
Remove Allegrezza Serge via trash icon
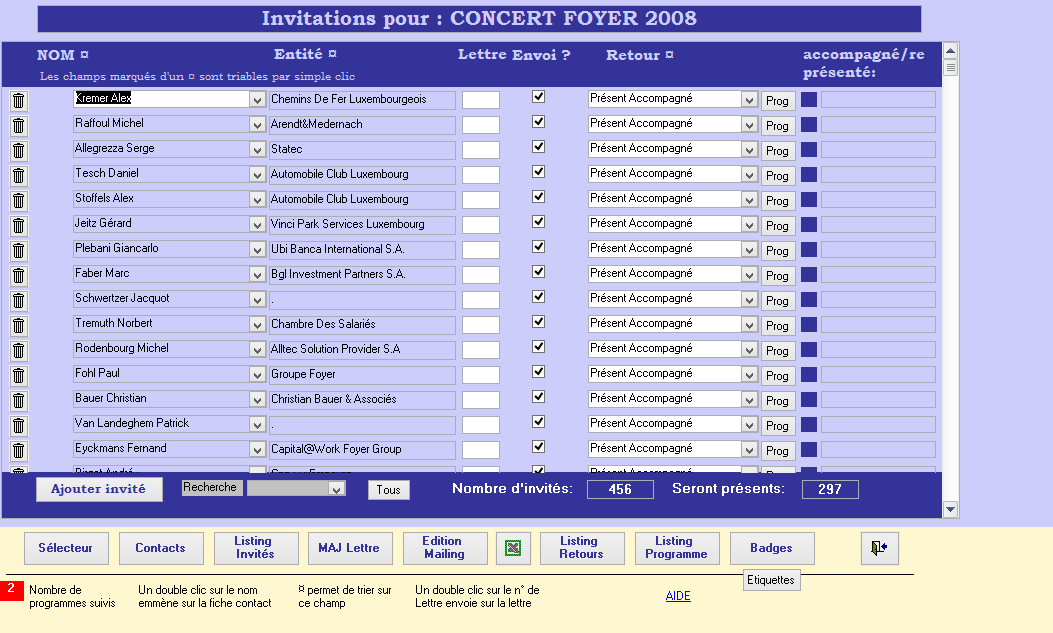pyautogui.click(x=19, y=150)
